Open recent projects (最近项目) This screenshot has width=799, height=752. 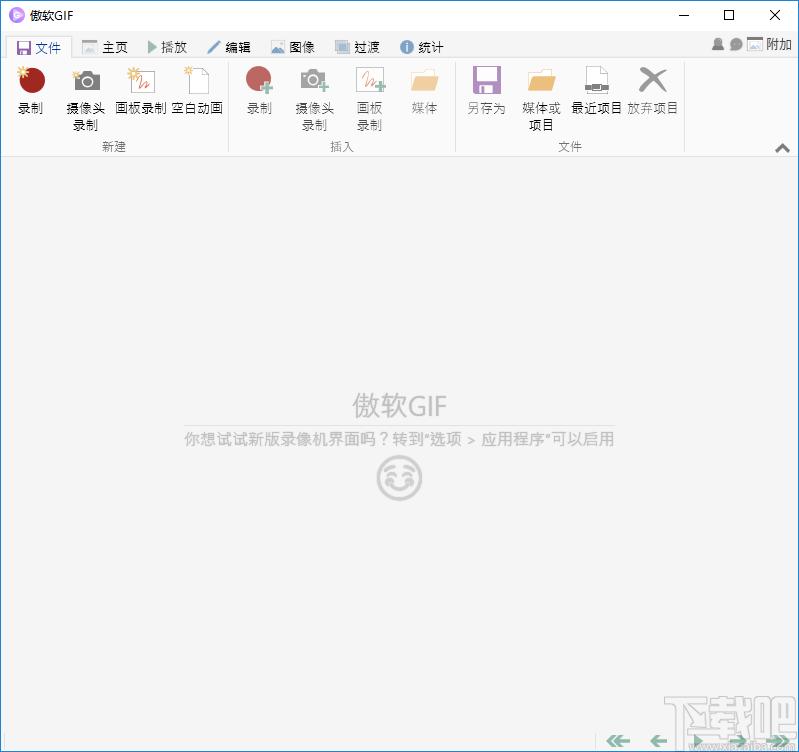(x=596, y=82)
